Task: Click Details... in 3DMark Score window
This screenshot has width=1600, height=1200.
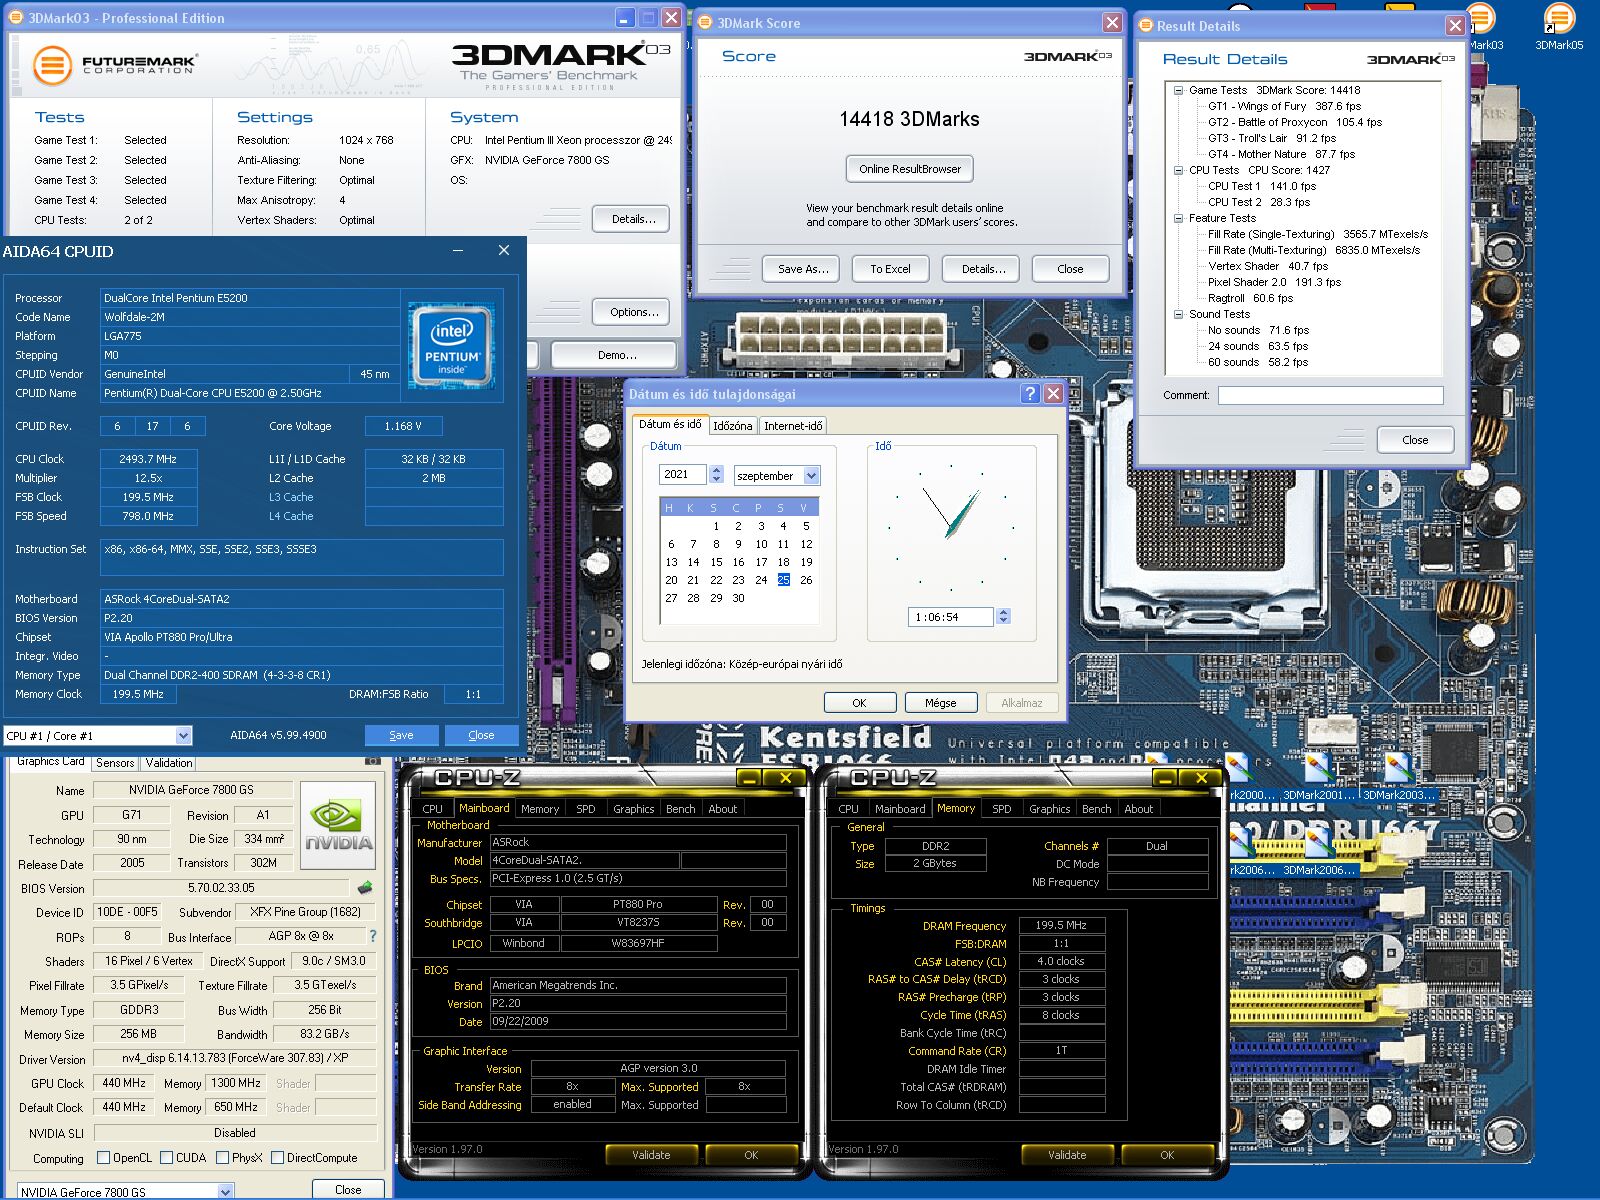Action: pos(983,269)
